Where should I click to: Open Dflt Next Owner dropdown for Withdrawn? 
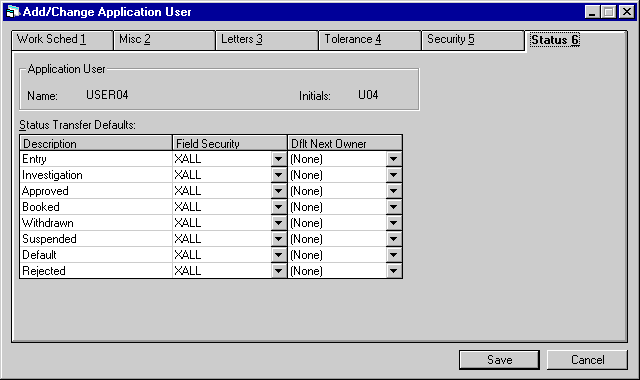click(394, 223)
